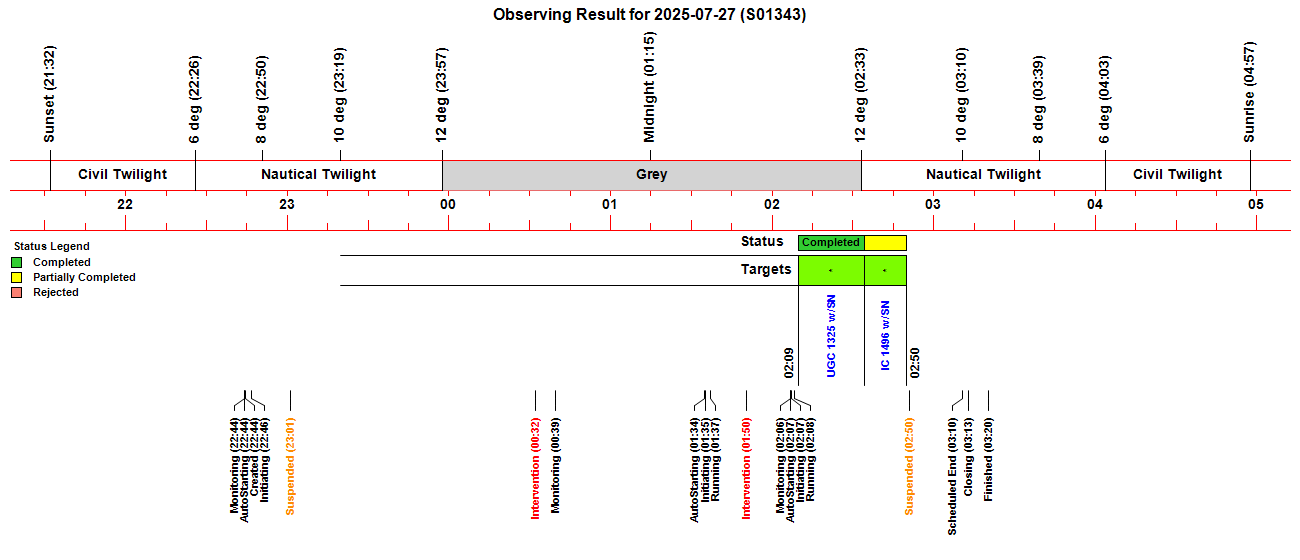Click the Observing Result chart title
The width and height of the screenshot is (1300, 560).
pos(650,15)
